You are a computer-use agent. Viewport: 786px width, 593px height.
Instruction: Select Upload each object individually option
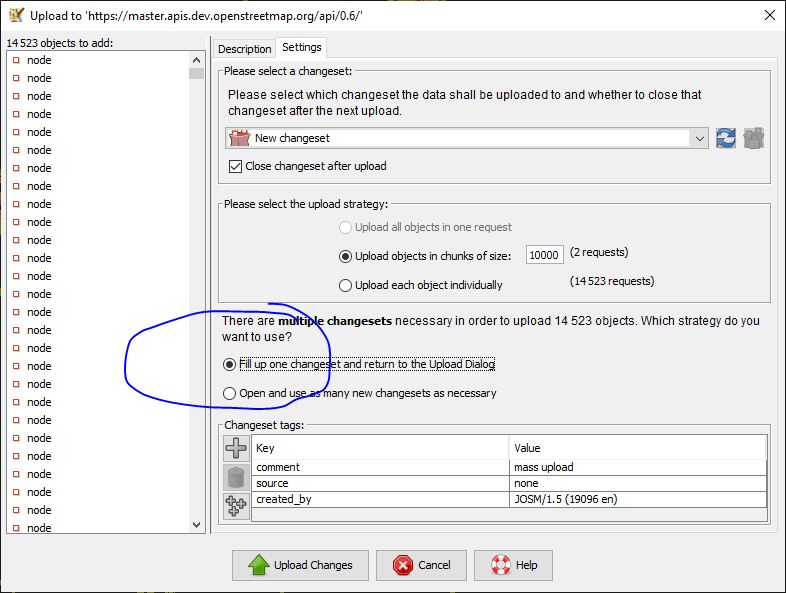click(x=346, y=285)
